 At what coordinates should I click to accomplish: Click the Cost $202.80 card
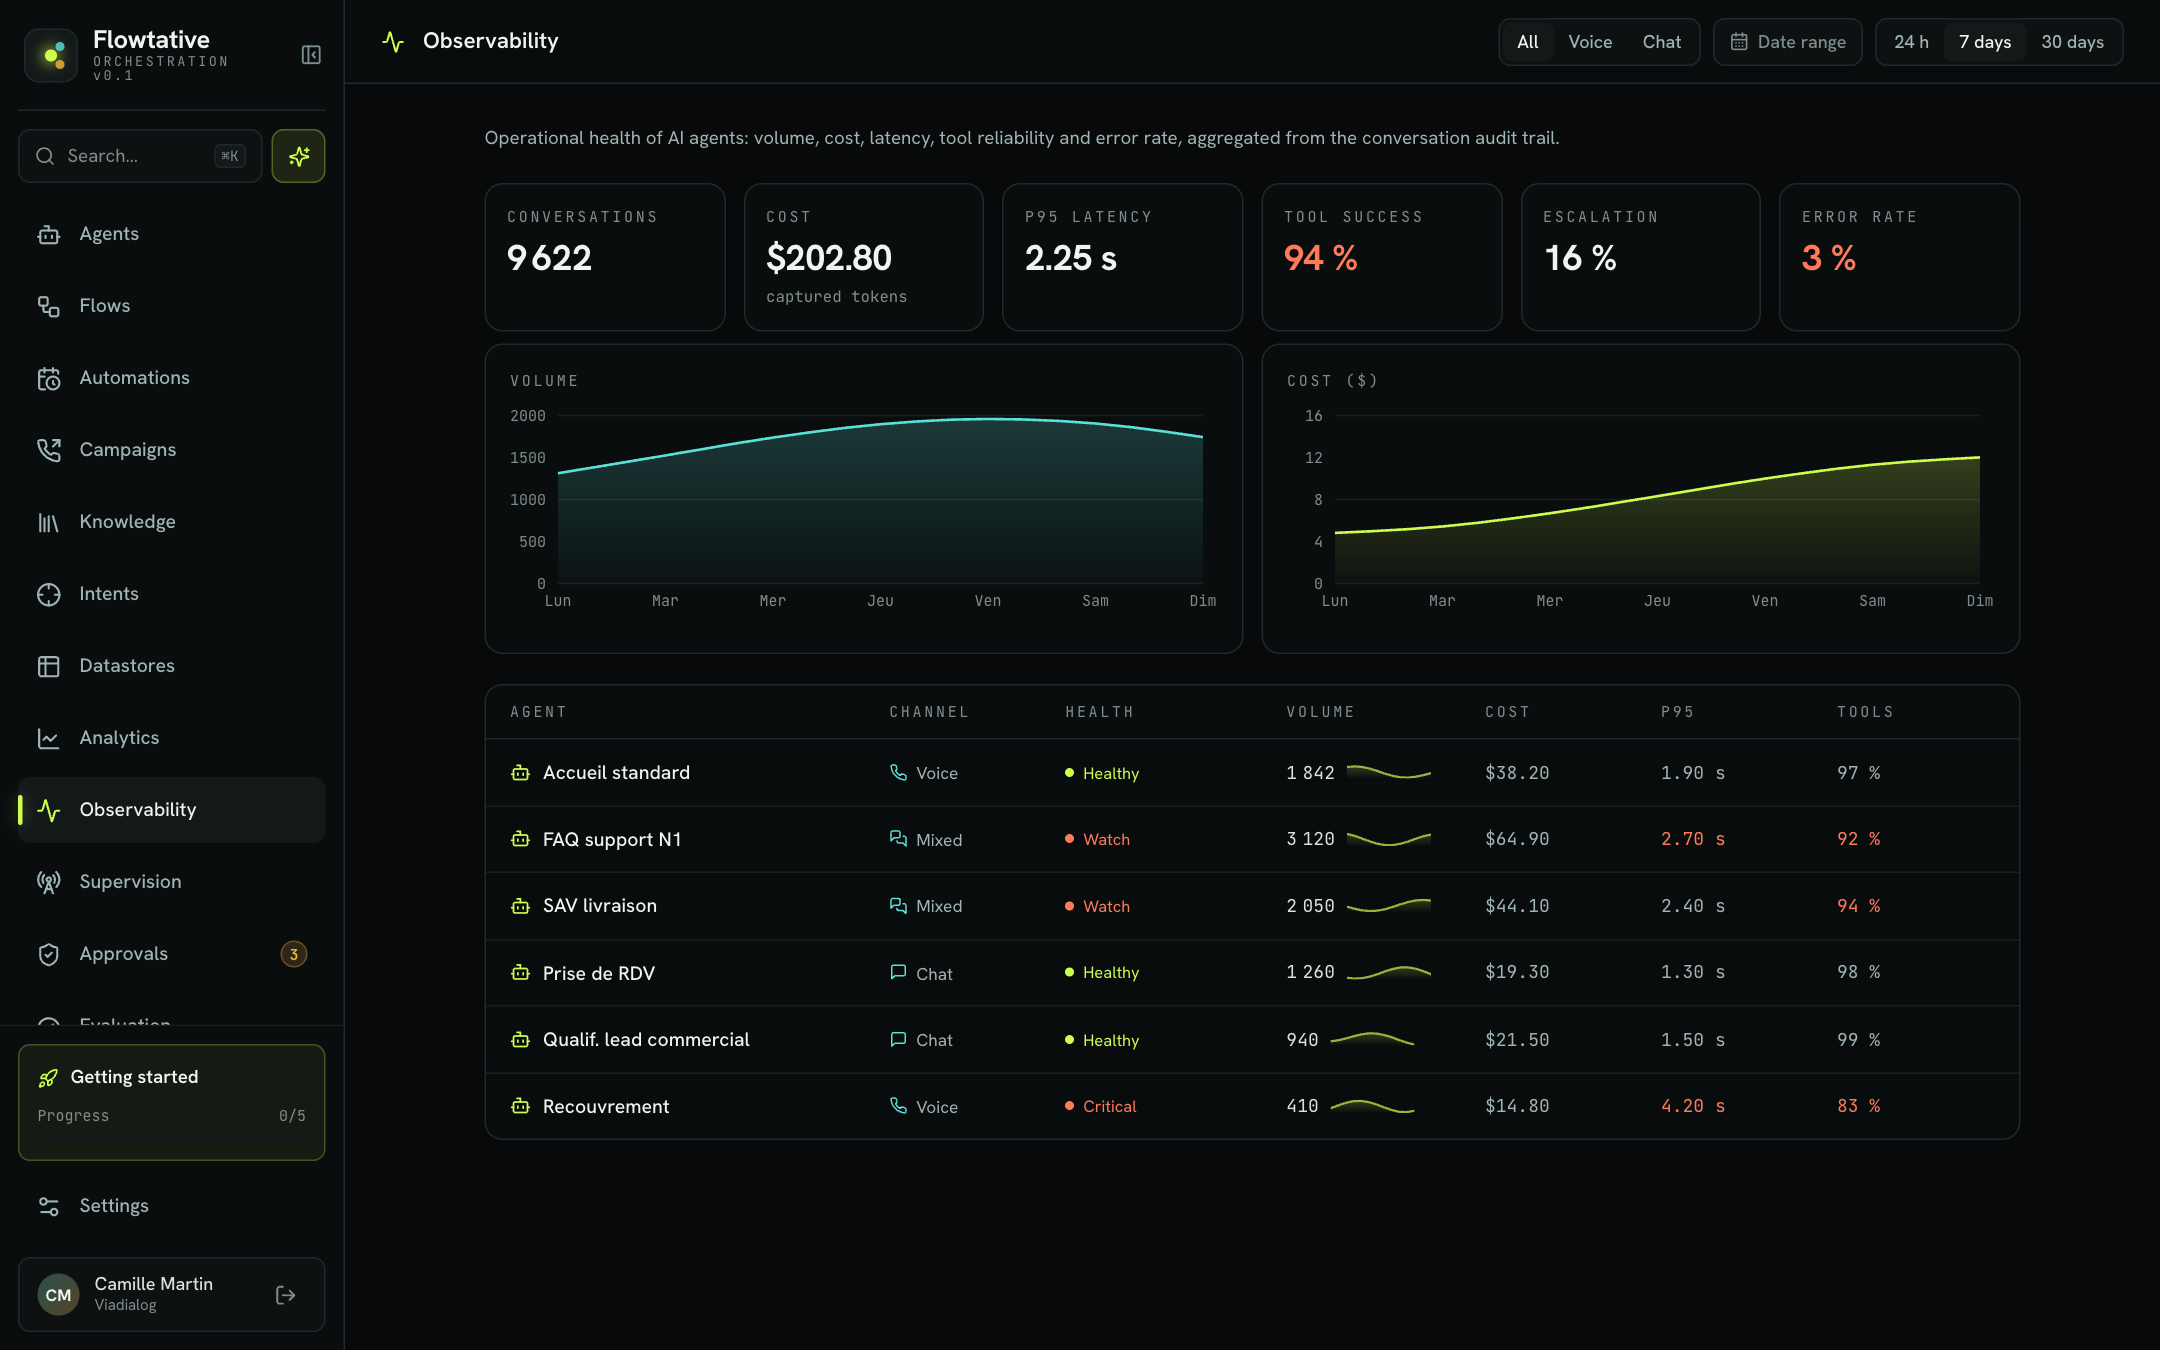tap(864, 257)
